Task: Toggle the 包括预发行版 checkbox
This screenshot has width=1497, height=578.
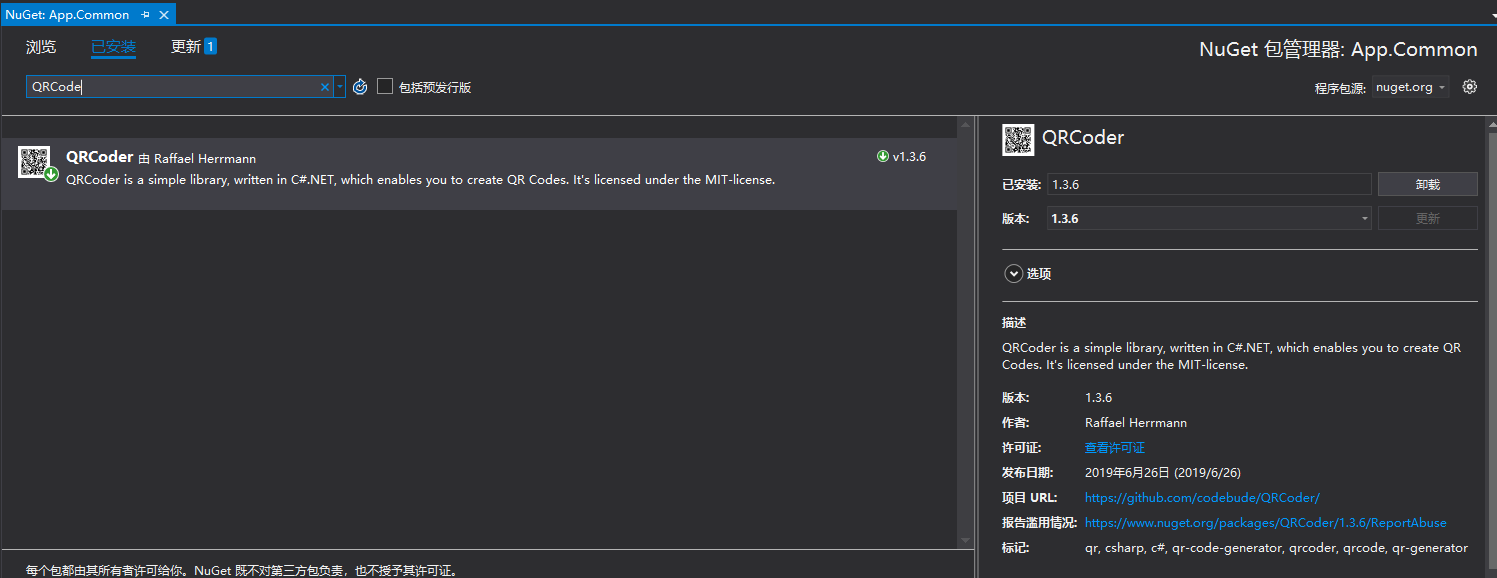Action: click(x=385, y=87)
